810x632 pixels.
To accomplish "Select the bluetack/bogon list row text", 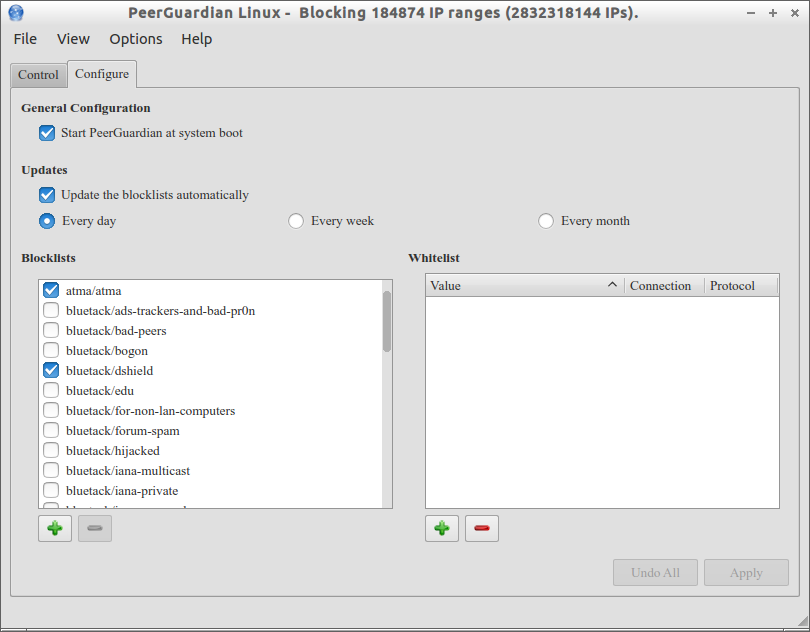I will pyautogui.click(x=107, y=351).
